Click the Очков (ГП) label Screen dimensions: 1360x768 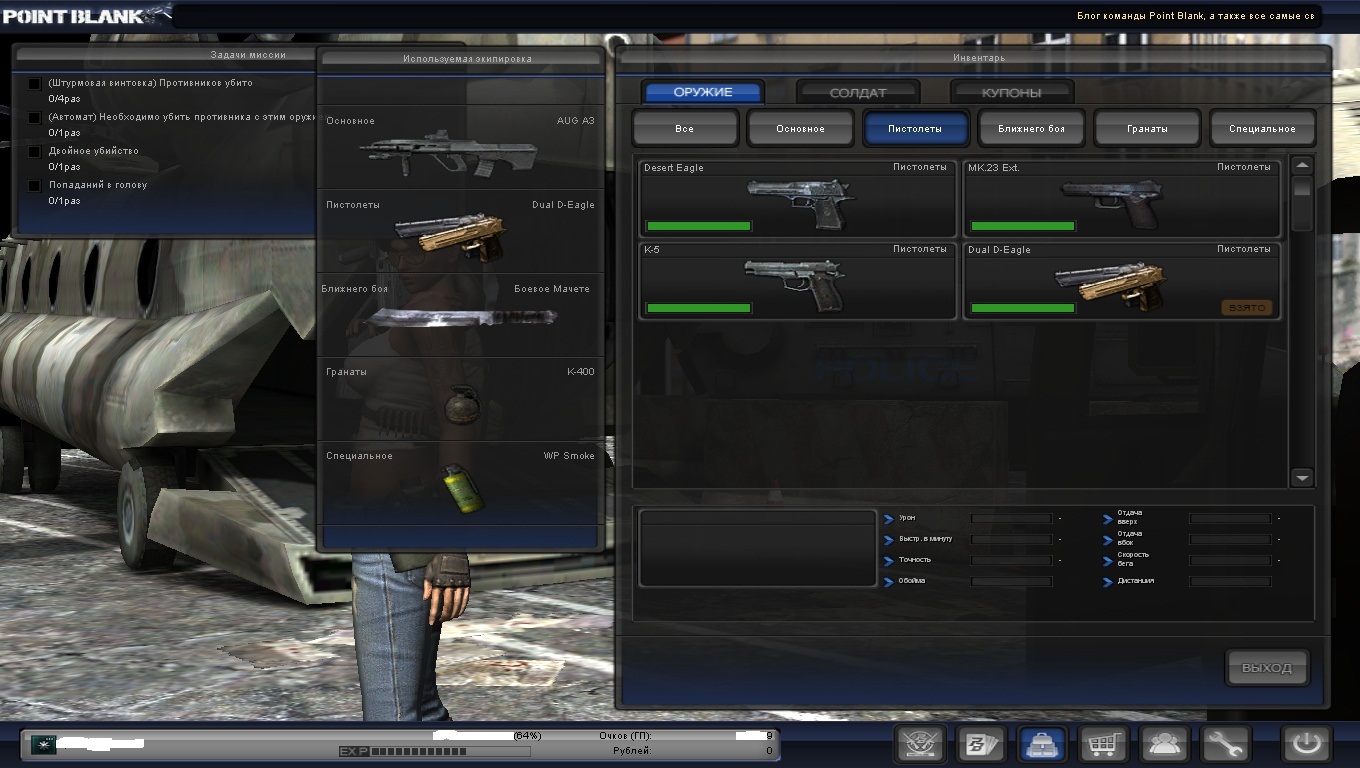tap(625, 736)
